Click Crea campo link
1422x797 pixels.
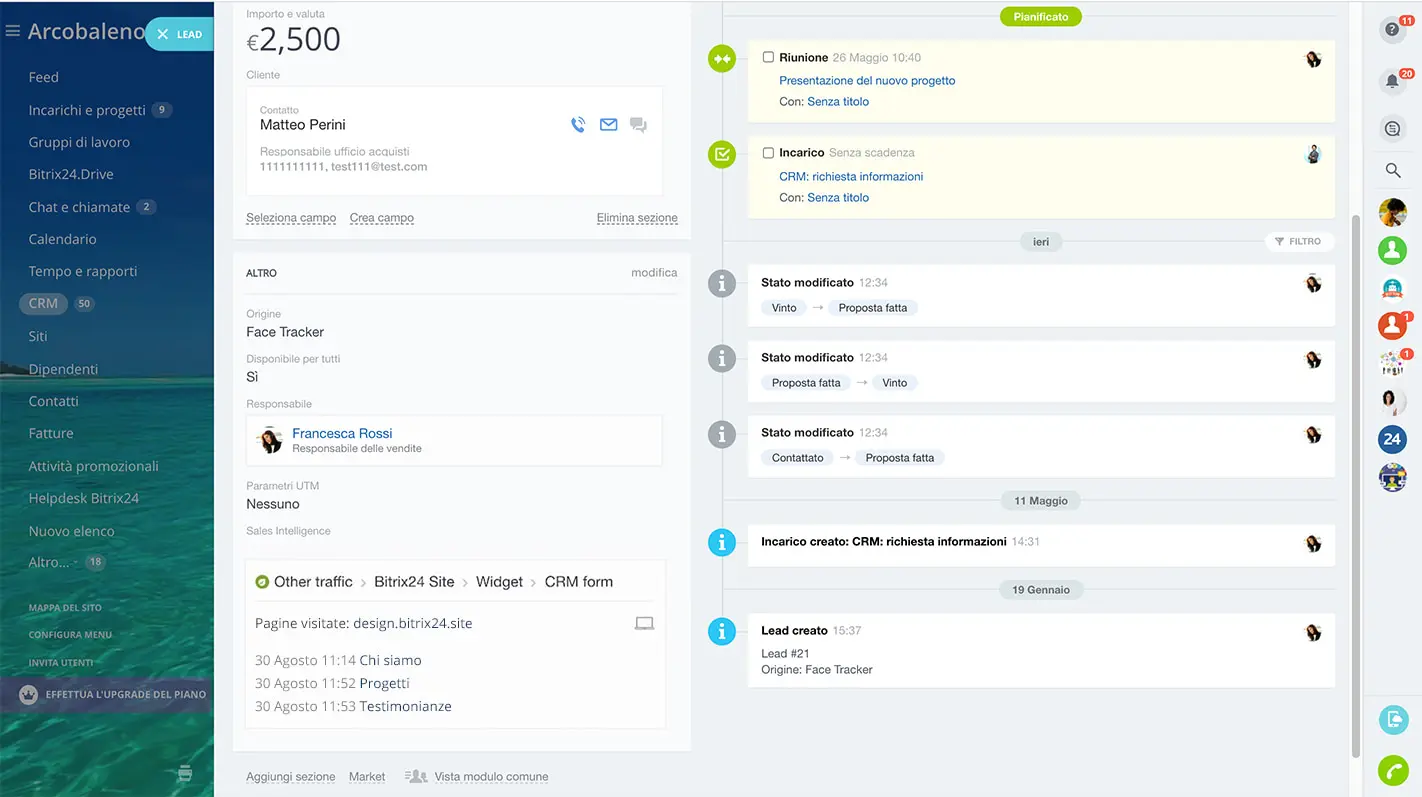(x=382, y=218)
